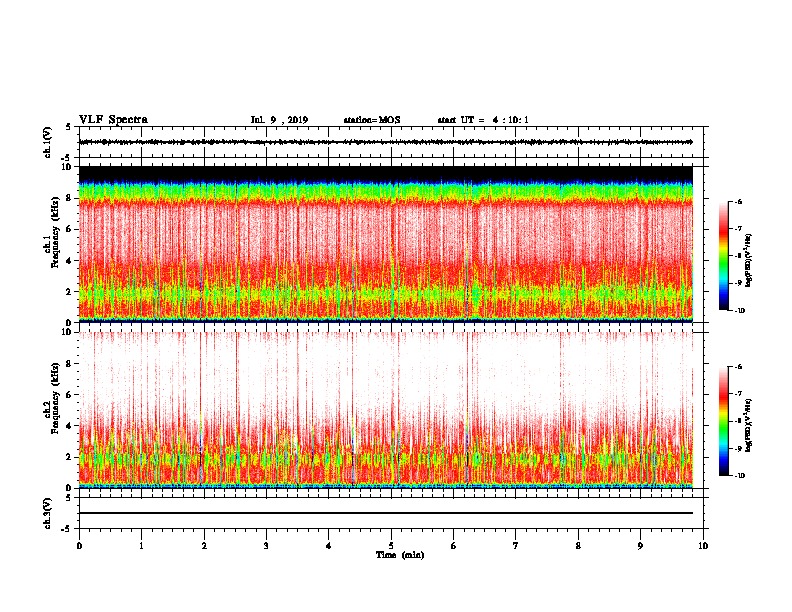Click time axis tick label "9"
Screen dimensions: 792x612
pos(640,546)
